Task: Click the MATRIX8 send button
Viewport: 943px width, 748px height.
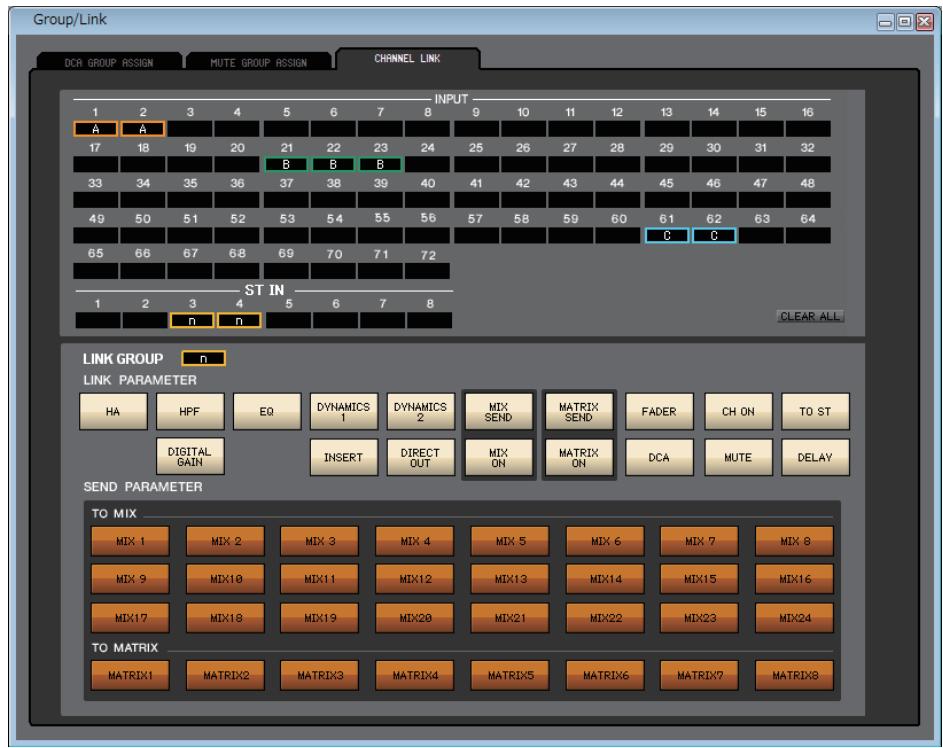Action: click(794, 675)
